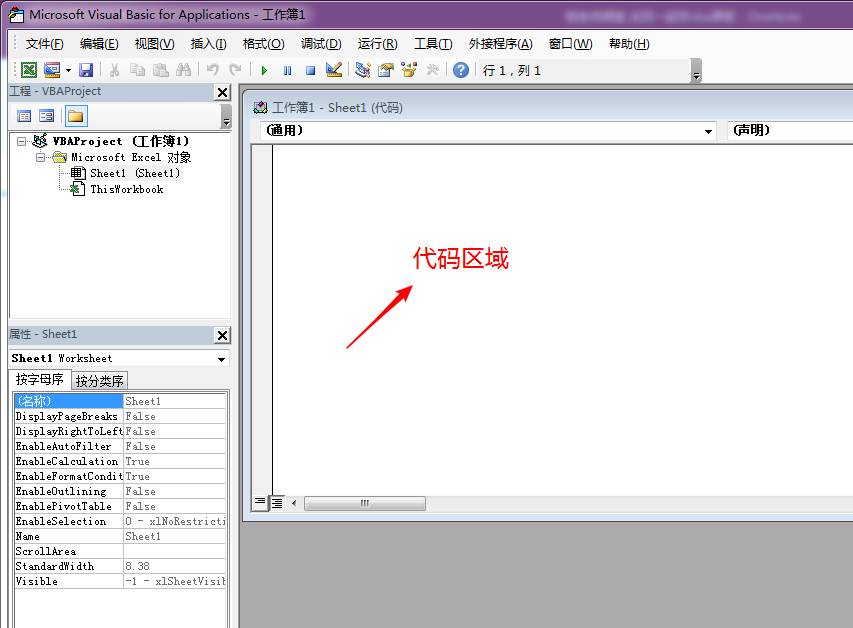Click the code window horizontal scrollbar thumb

point(364,503)
